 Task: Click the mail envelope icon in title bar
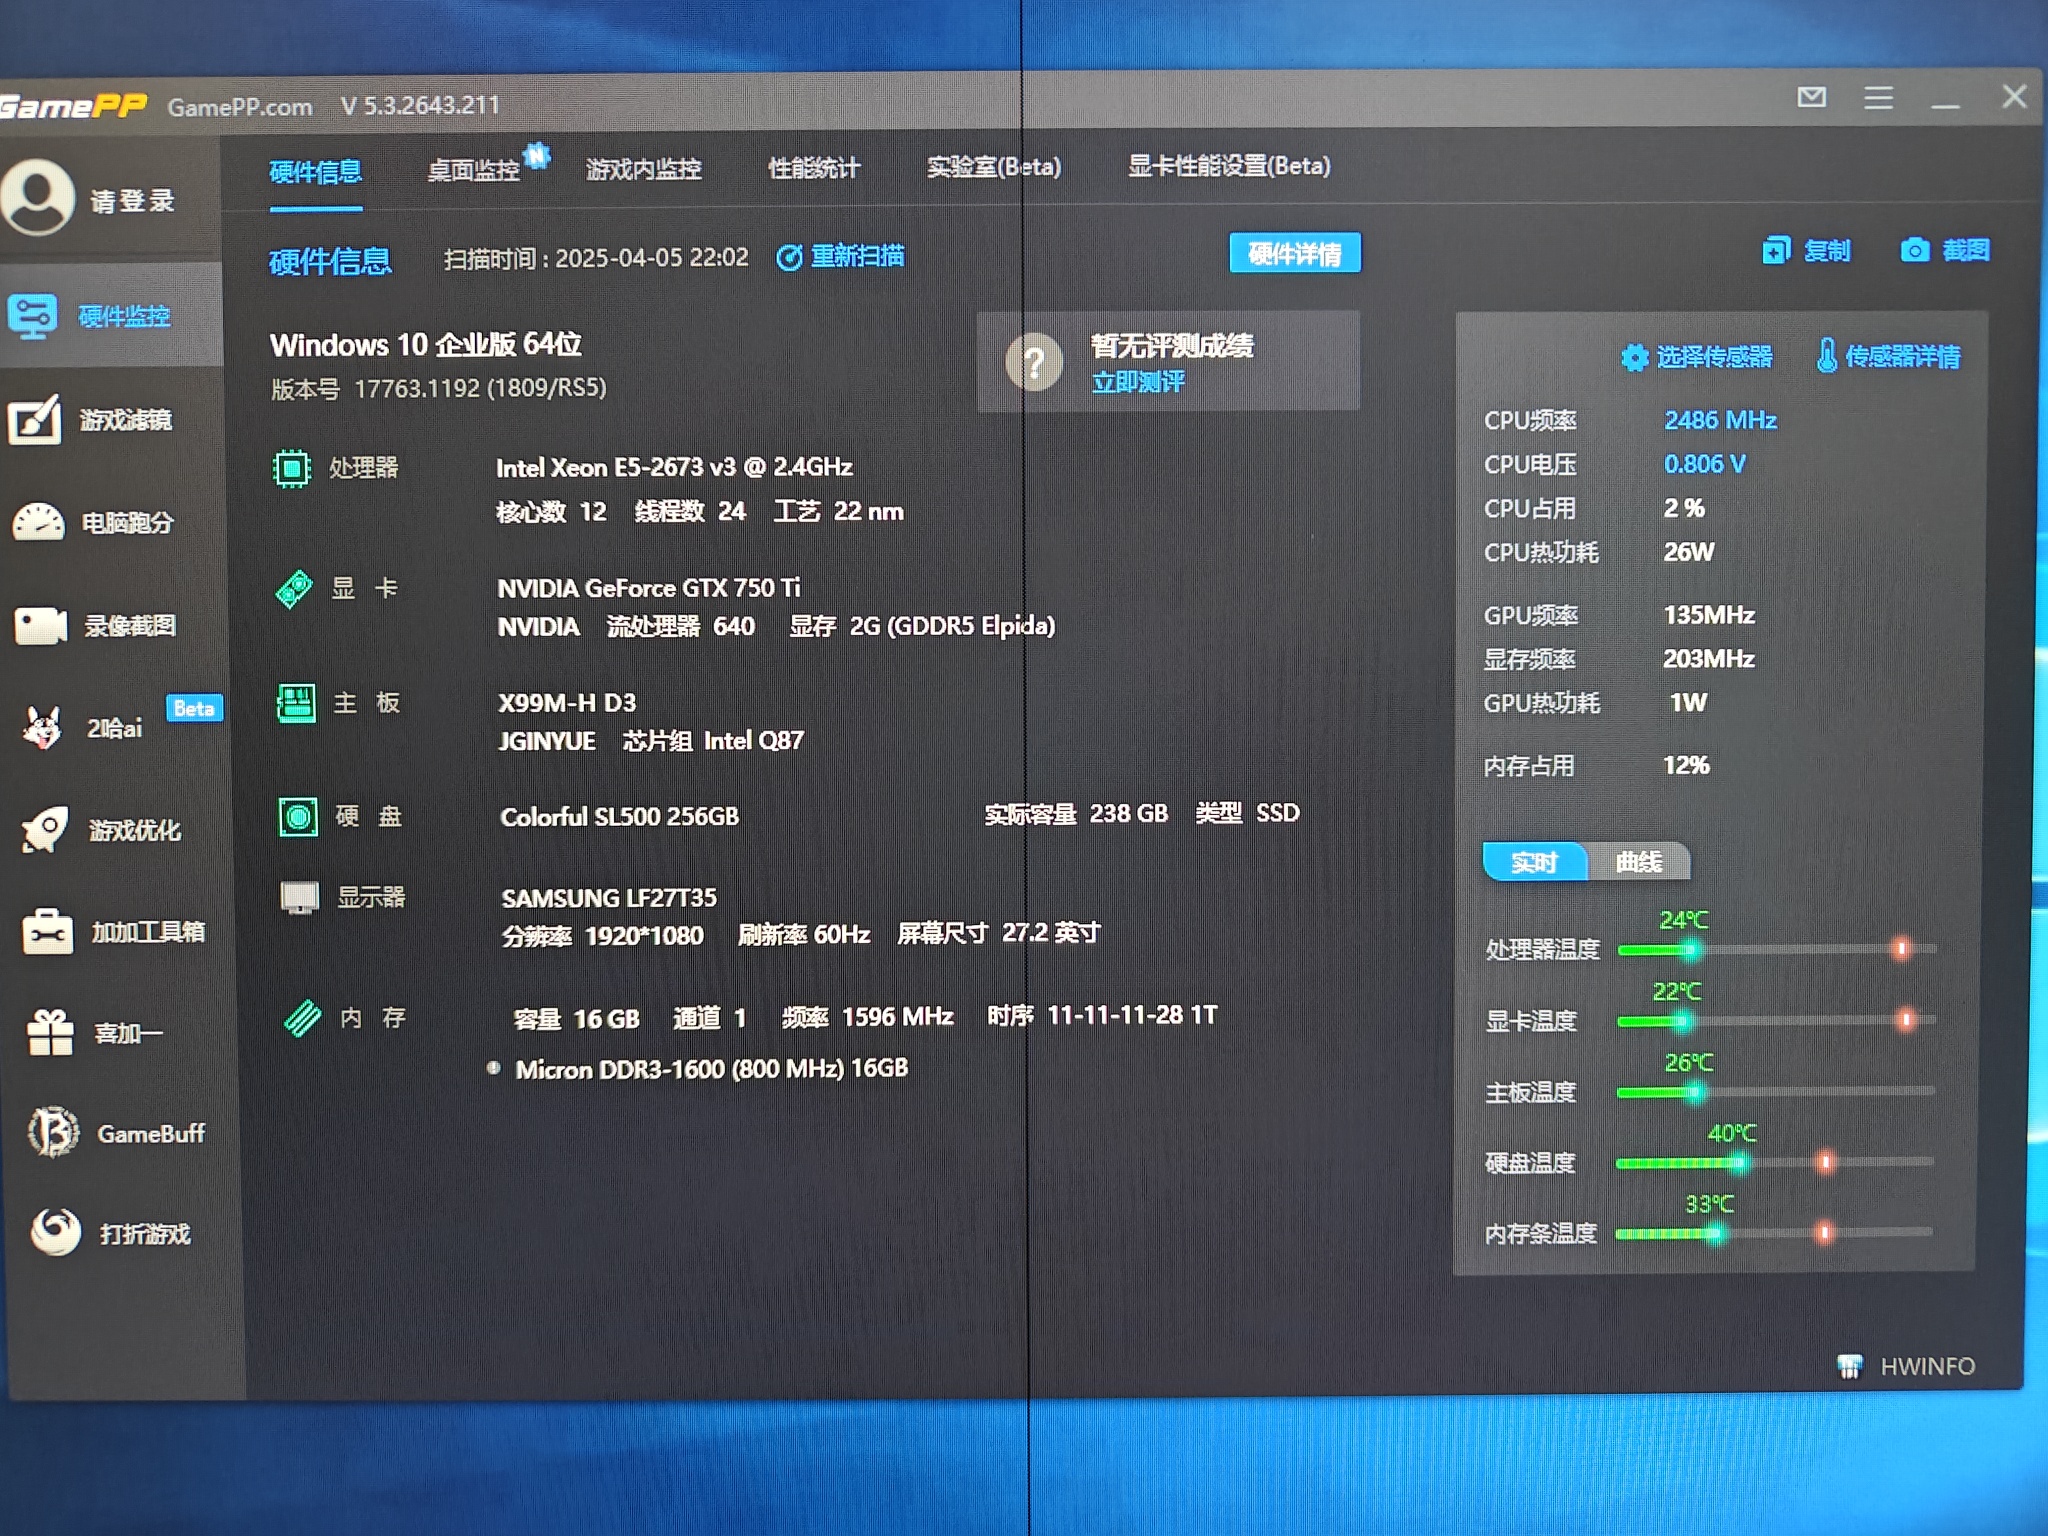[x=1811, y=97]
